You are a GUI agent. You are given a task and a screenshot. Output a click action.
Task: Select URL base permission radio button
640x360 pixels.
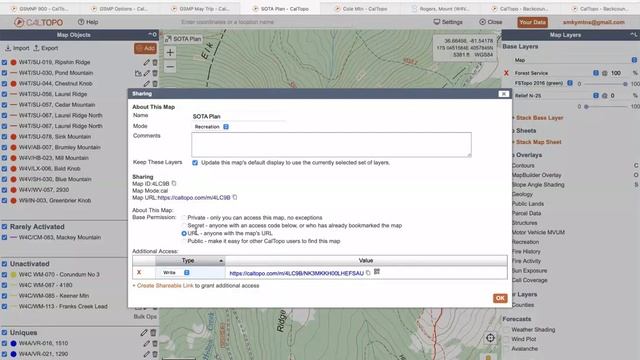[x=184, y=233]
